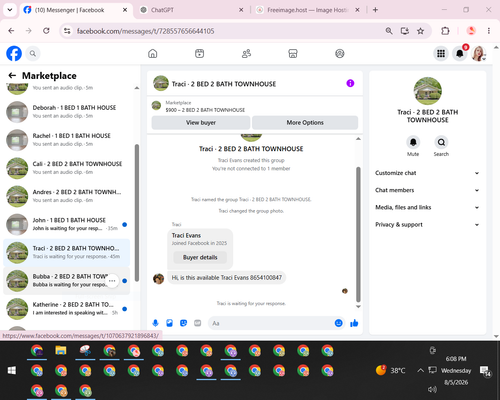Open File Explorer from the taskbar

coord(61,350)
